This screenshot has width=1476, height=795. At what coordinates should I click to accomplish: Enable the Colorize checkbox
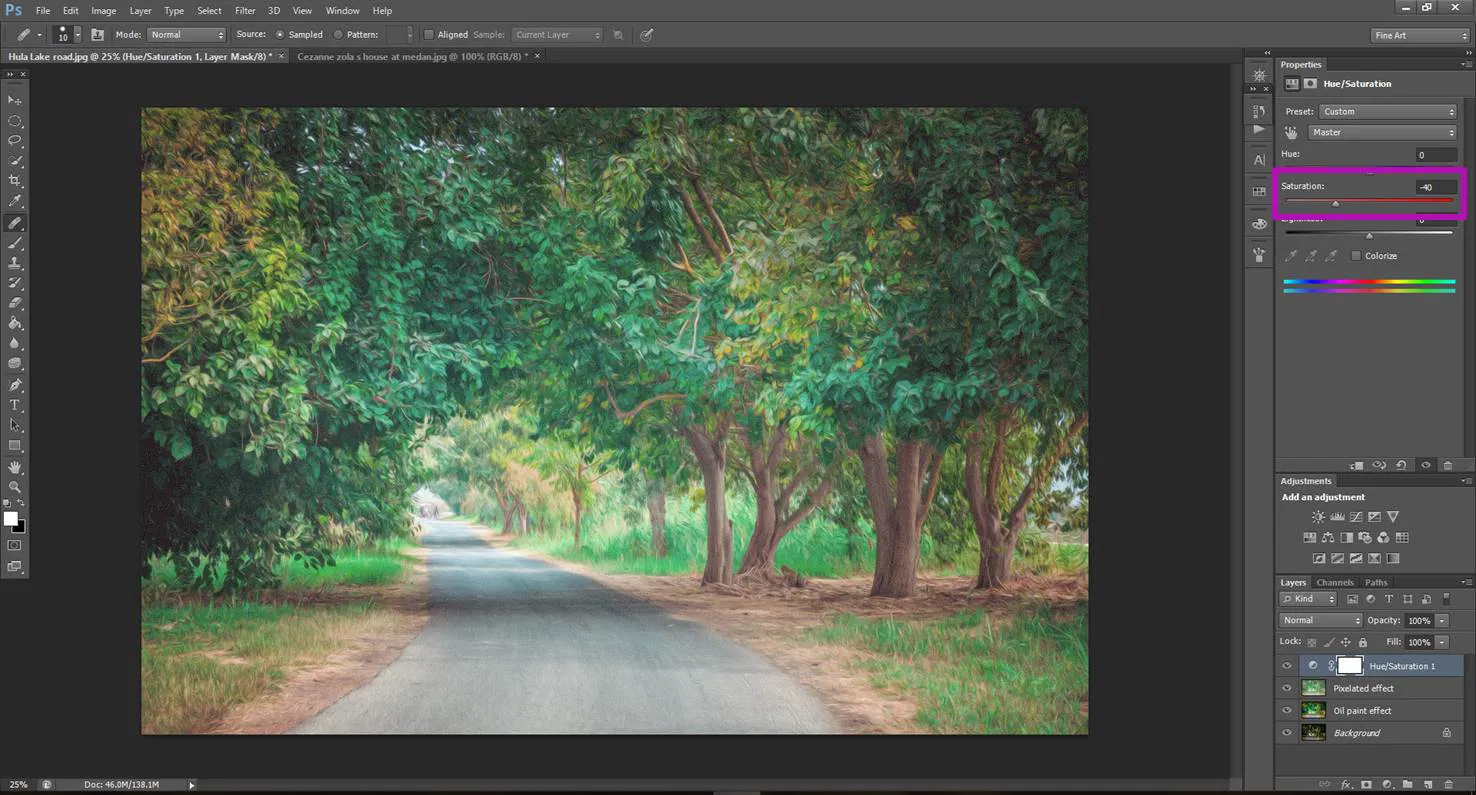(x=1356, y=256)
